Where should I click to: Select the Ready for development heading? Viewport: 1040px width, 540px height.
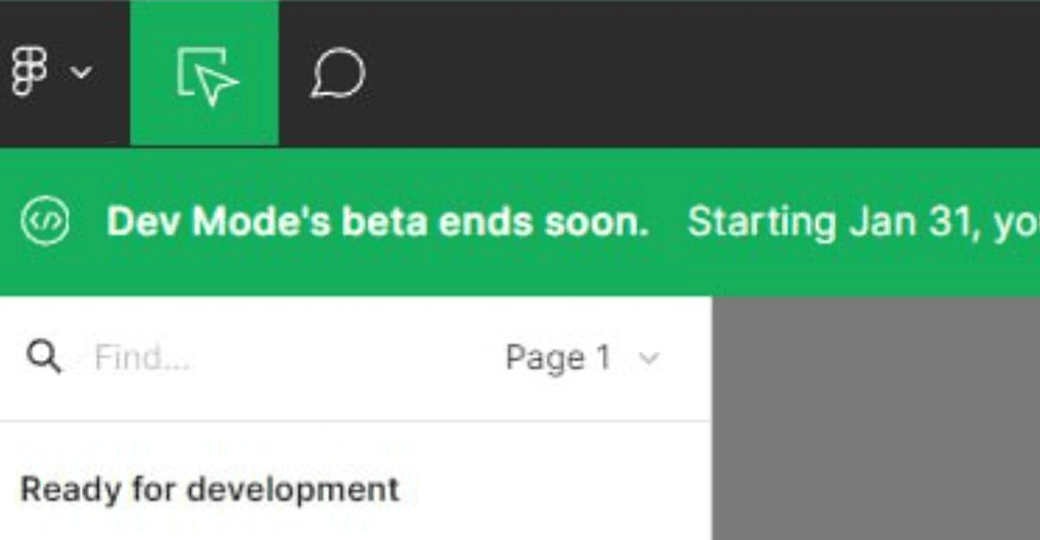pos(210,490)
